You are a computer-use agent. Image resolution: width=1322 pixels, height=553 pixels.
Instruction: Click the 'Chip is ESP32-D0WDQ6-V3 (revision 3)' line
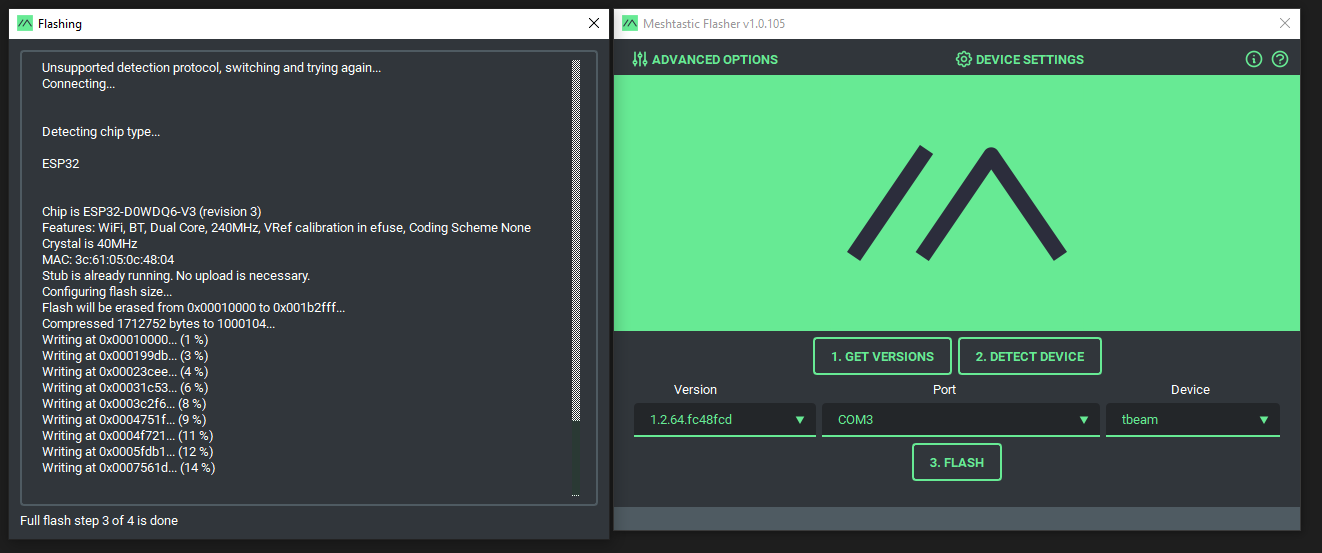point(152,212)
